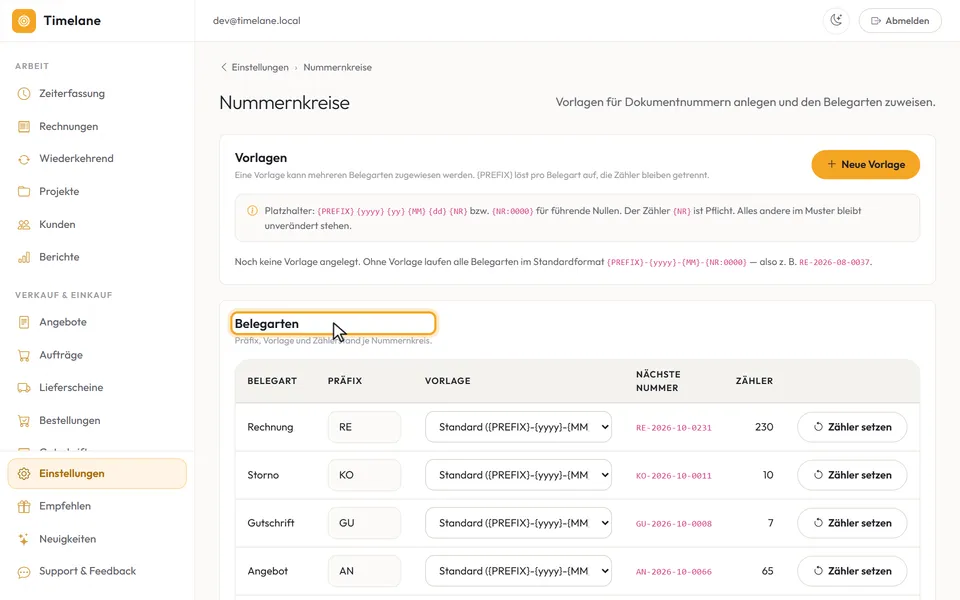Screen dimensions: 960x600
Task: Click the dev@timelane.local account text
Action: [257, 21]
